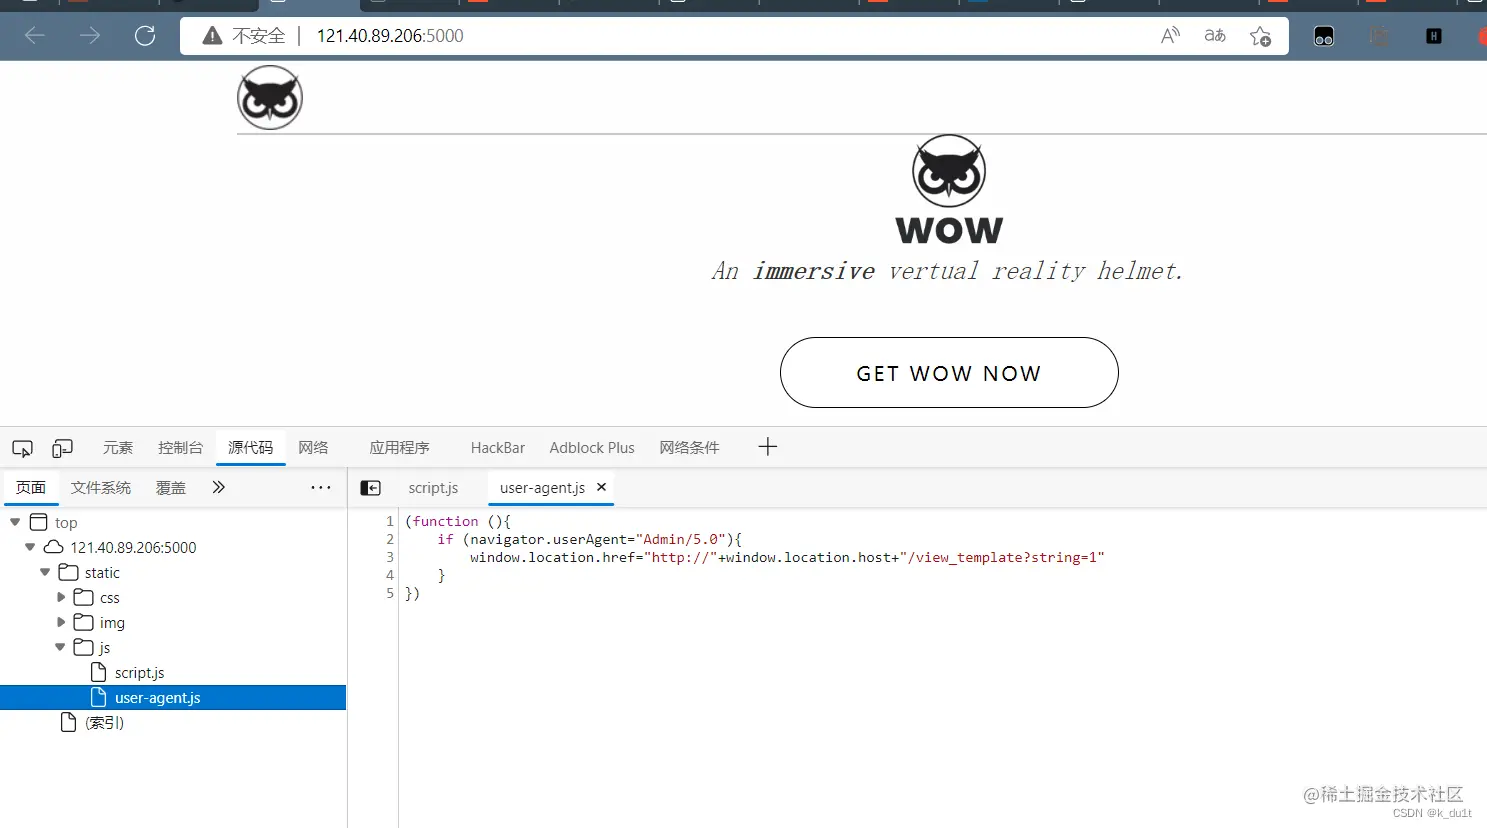Image resolution: width=1487 pixels, height=828 pixels.
Task: Open the 控制台 (Console) DevTools tab
Action: tap(180, 448)
